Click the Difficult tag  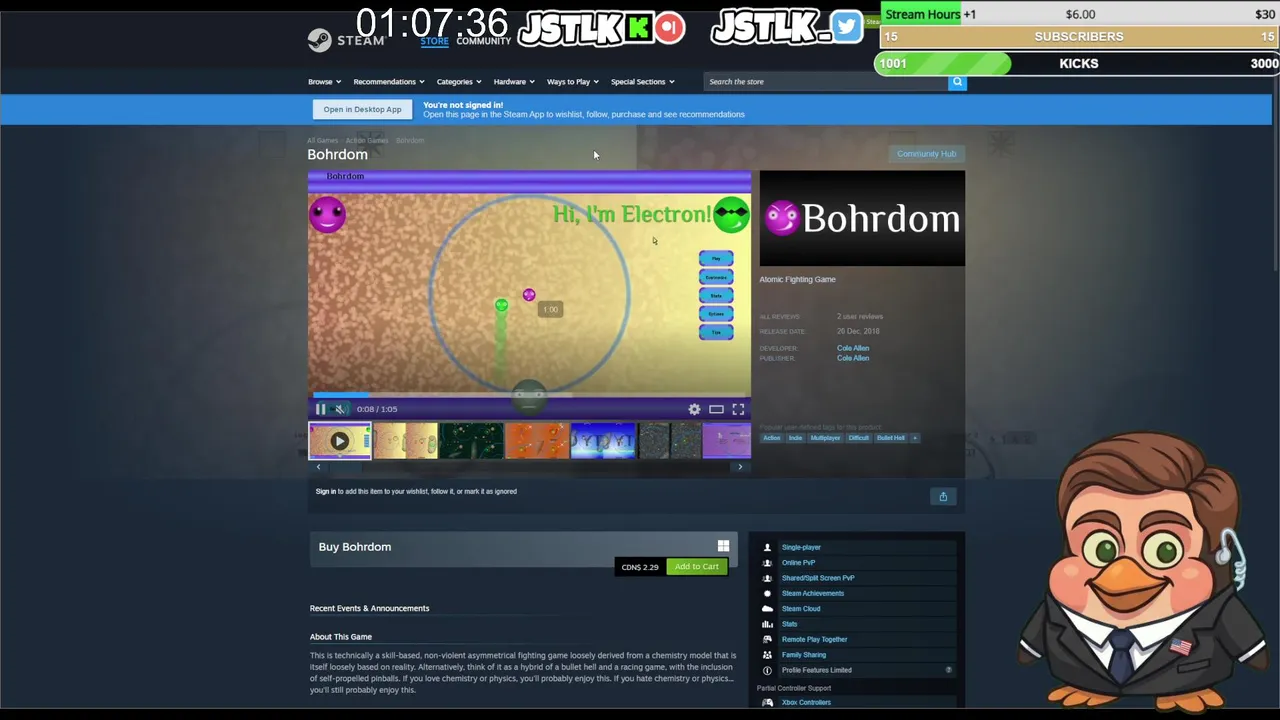pos(859,438)
